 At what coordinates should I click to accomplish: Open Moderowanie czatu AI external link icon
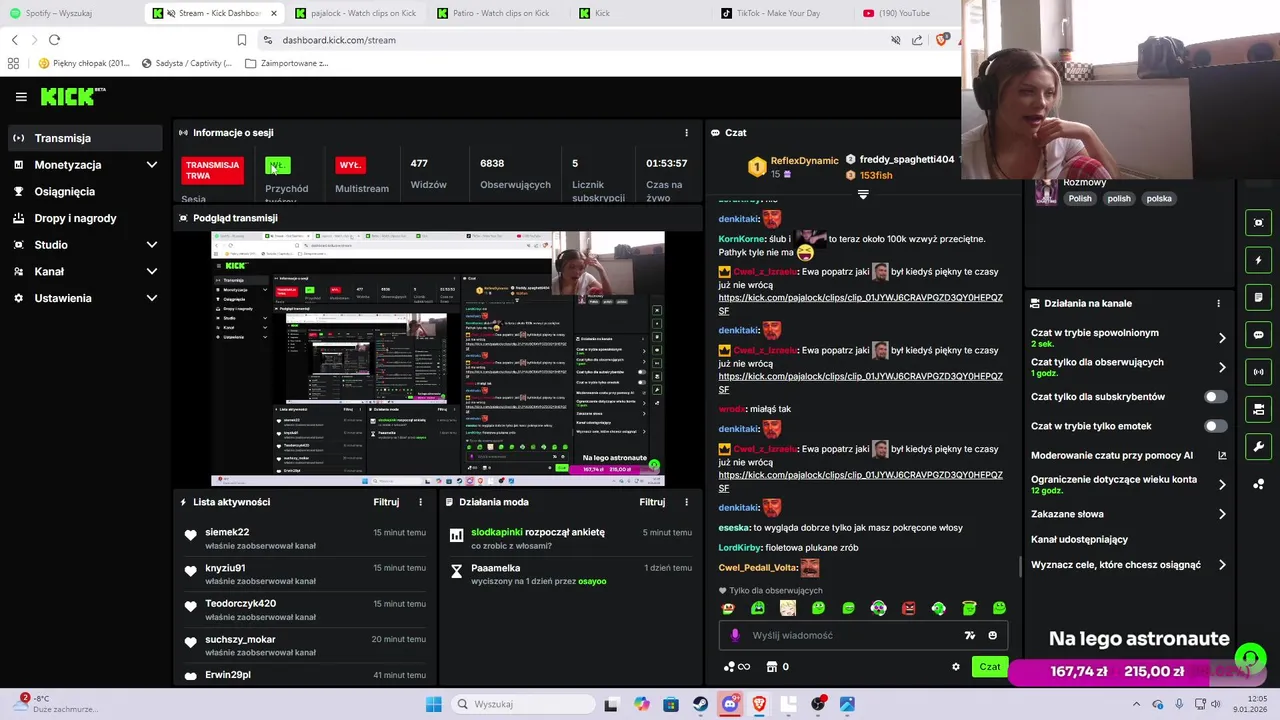coord(1222,456)
